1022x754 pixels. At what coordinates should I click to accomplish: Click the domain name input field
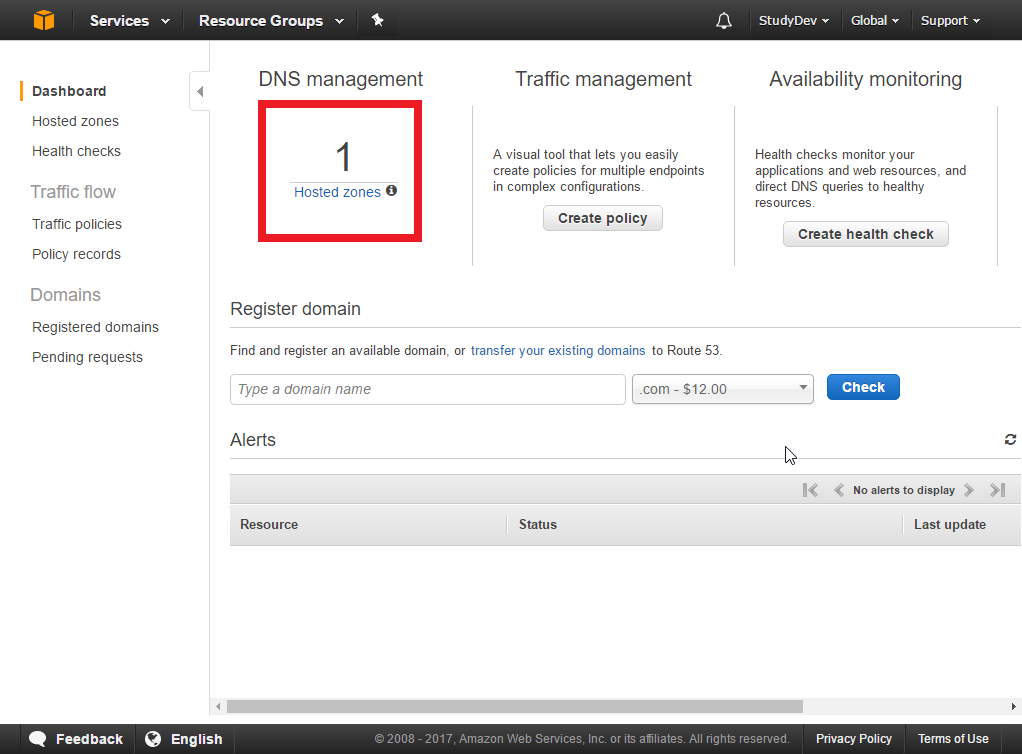427,389
